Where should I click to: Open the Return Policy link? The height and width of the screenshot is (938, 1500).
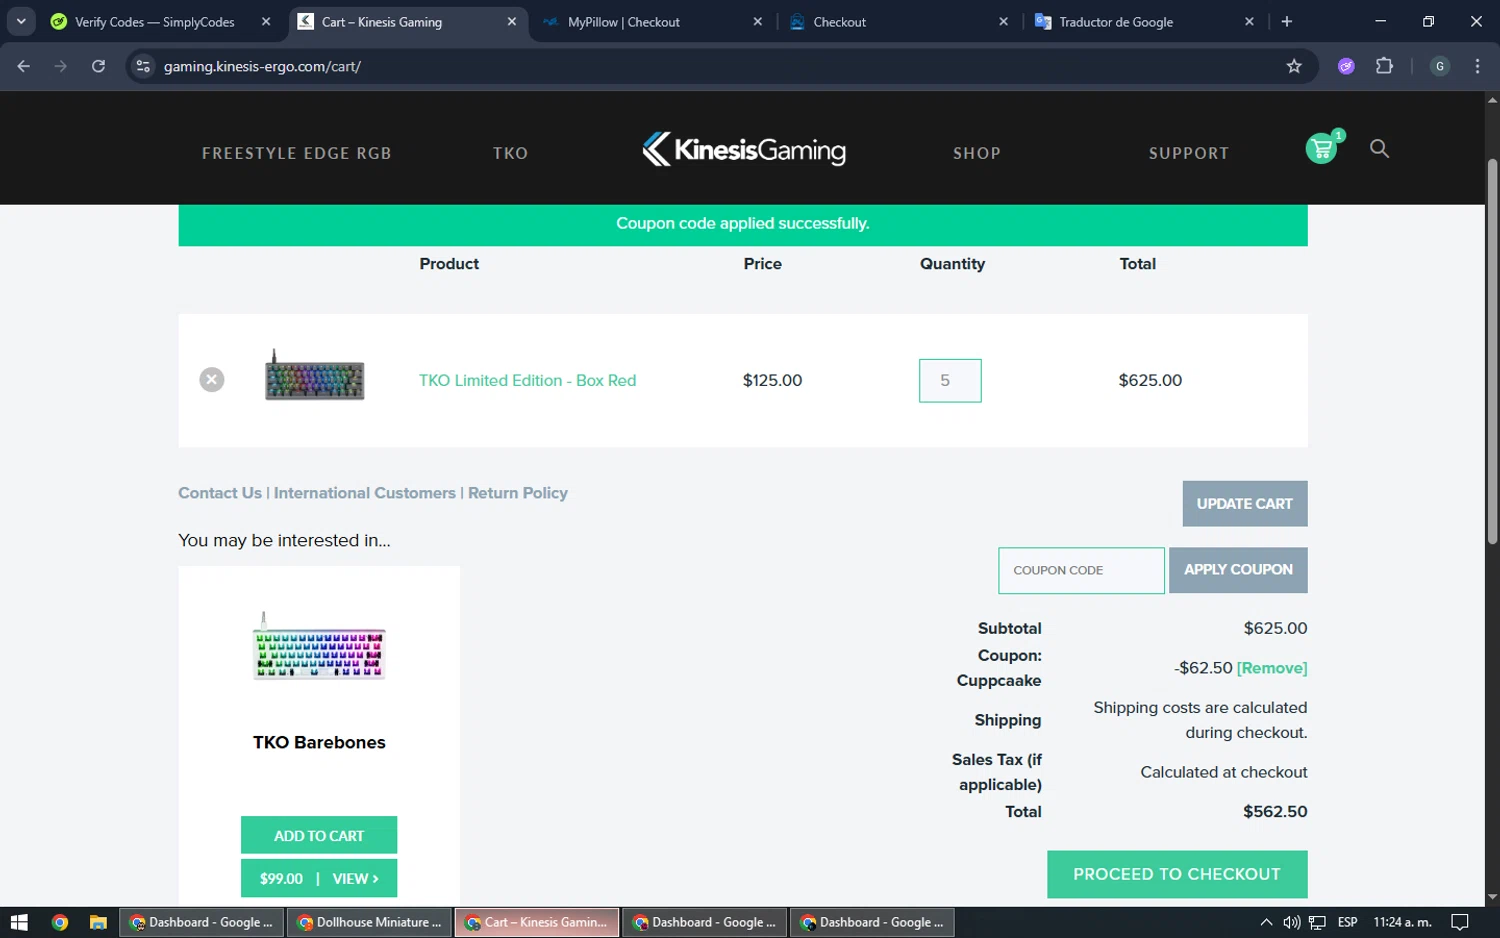(x=518, y=493)
